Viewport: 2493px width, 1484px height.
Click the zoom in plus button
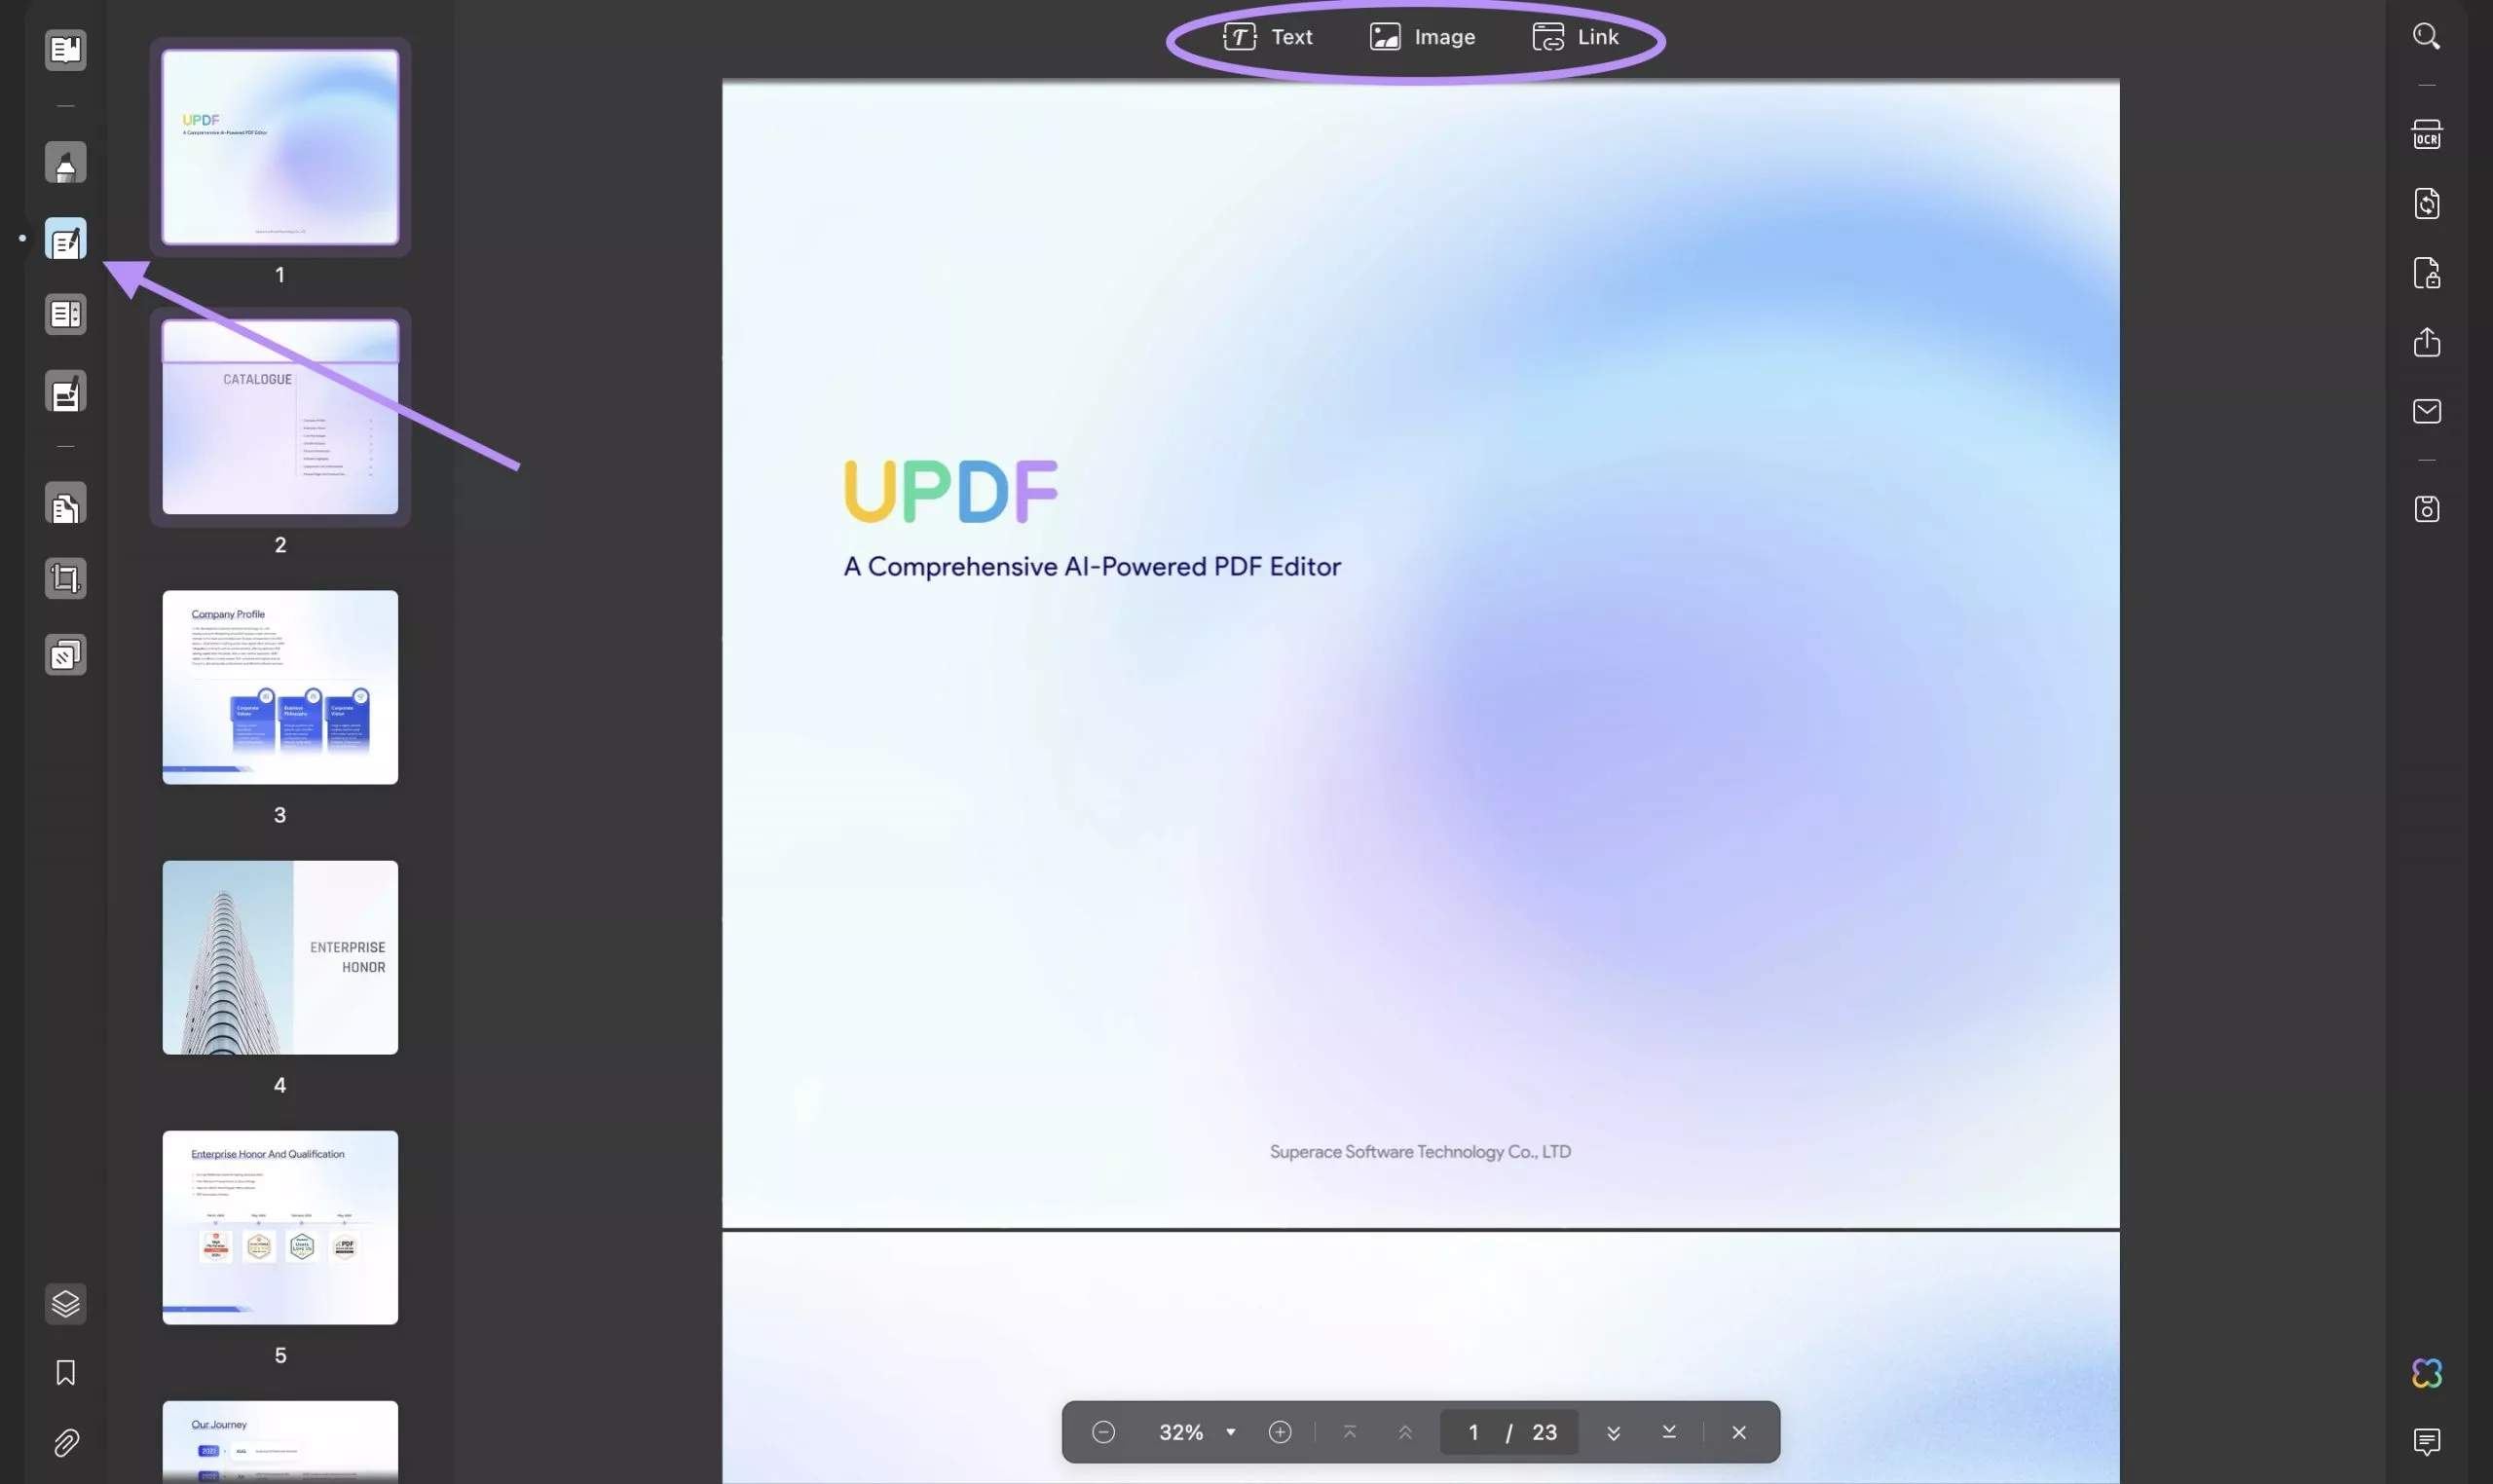[x=1278, y=1431]
